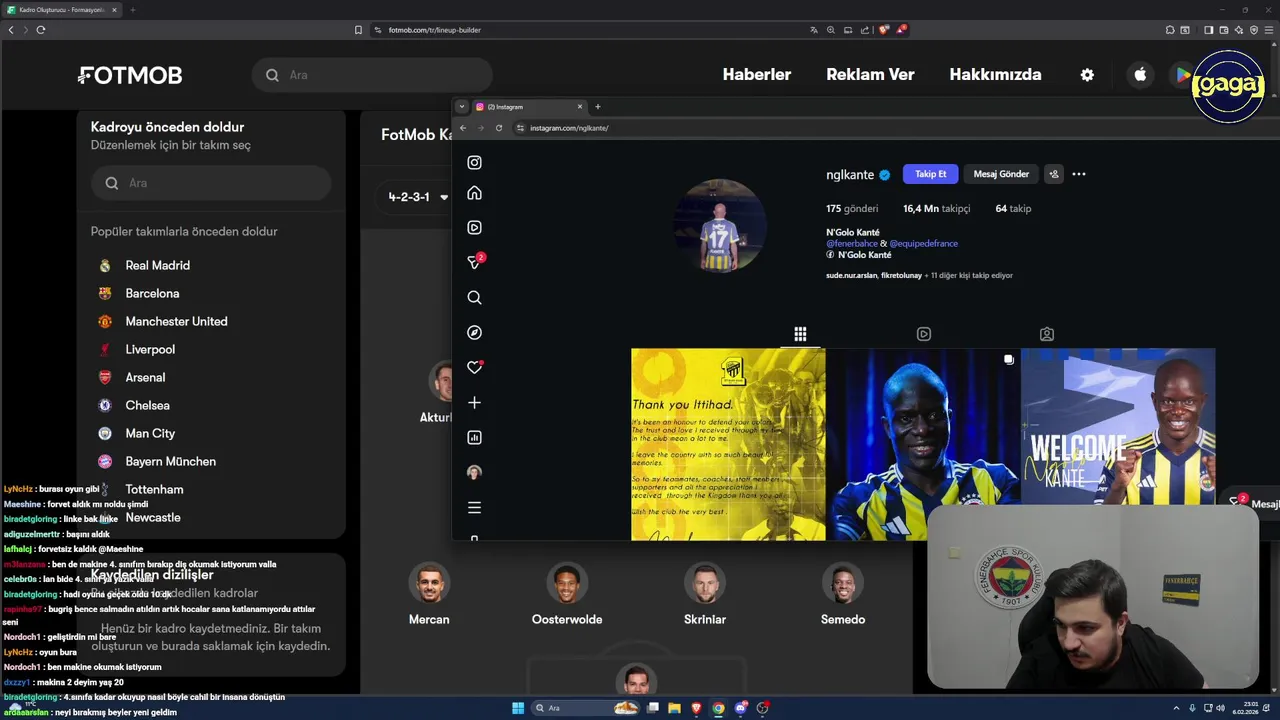Select Oosterwolde player in lineup
The image size is (1280, 720).
567,595
